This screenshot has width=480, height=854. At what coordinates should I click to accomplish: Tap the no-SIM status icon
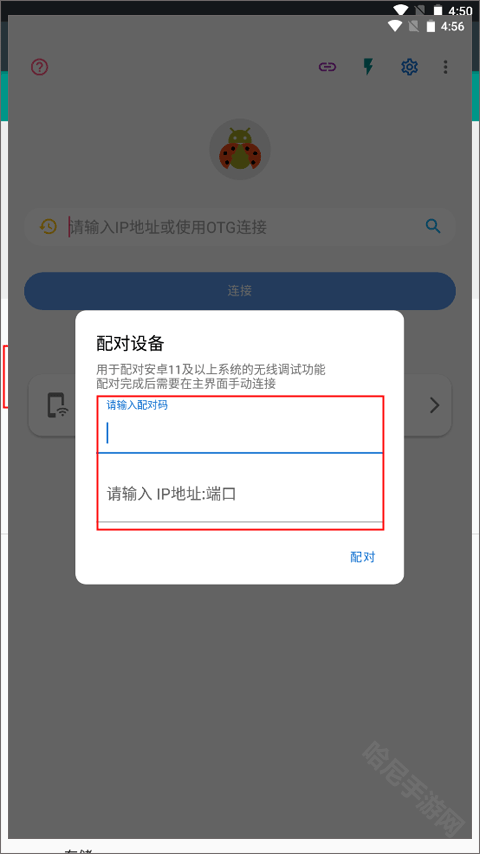(x=414, y=26)
